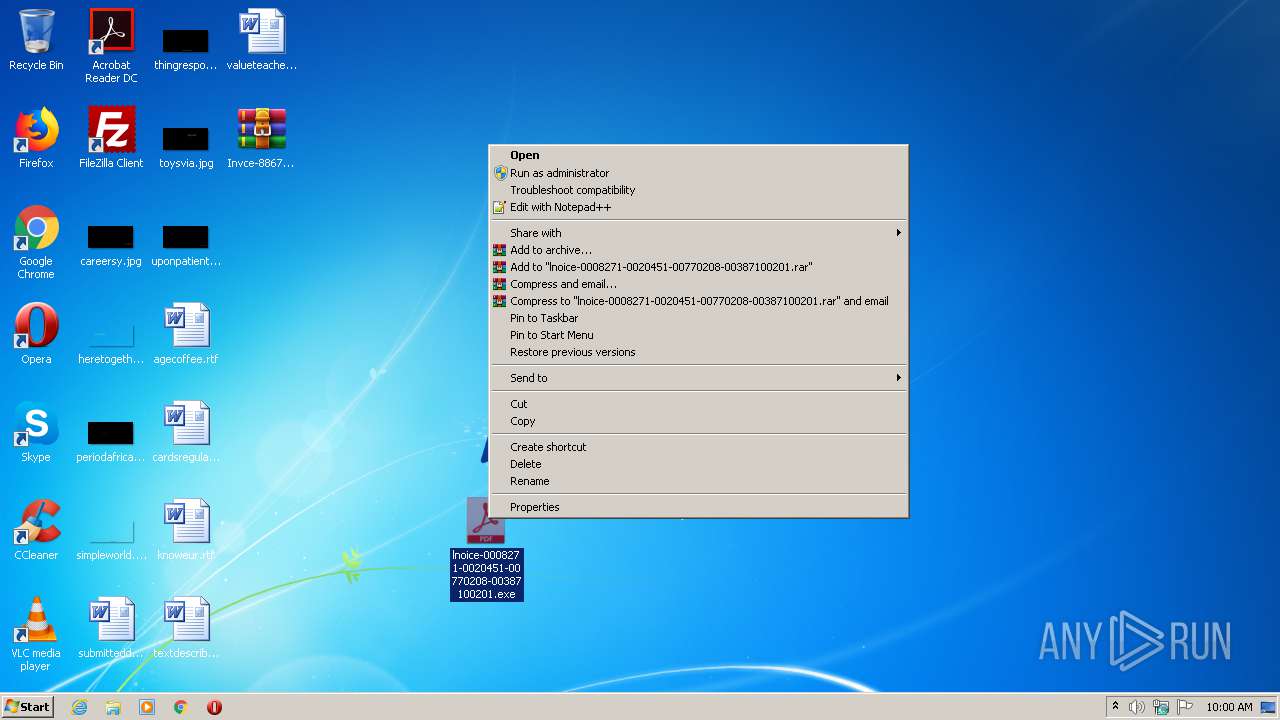
Task: Select careersy.jpg file icon
Action: 111,246
